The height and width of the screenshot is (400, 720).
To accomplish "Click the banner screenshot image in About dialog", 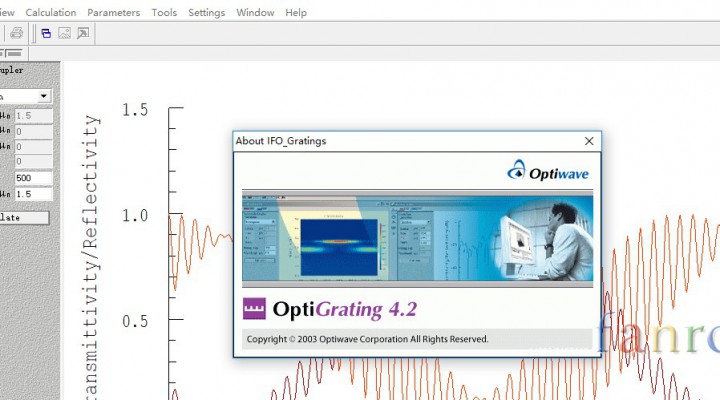I will click(x=417, y=240).
